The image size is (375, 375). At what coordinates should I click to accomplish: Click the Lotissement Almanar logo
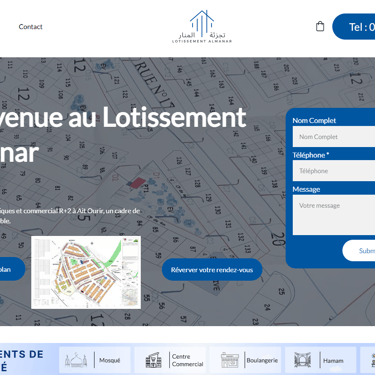[x=202, y=27]
